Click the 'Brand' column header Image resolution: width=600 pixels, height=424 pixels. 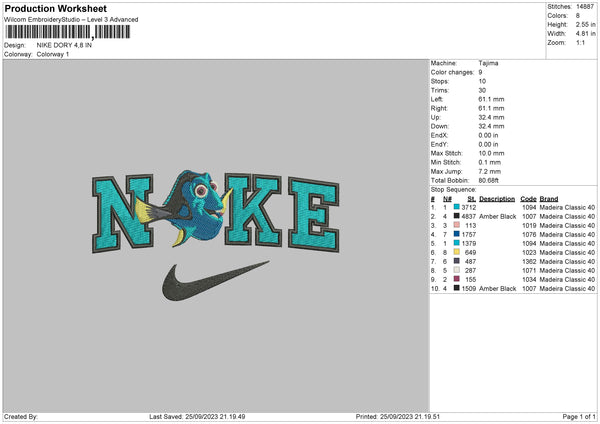(x=549, y=199)
